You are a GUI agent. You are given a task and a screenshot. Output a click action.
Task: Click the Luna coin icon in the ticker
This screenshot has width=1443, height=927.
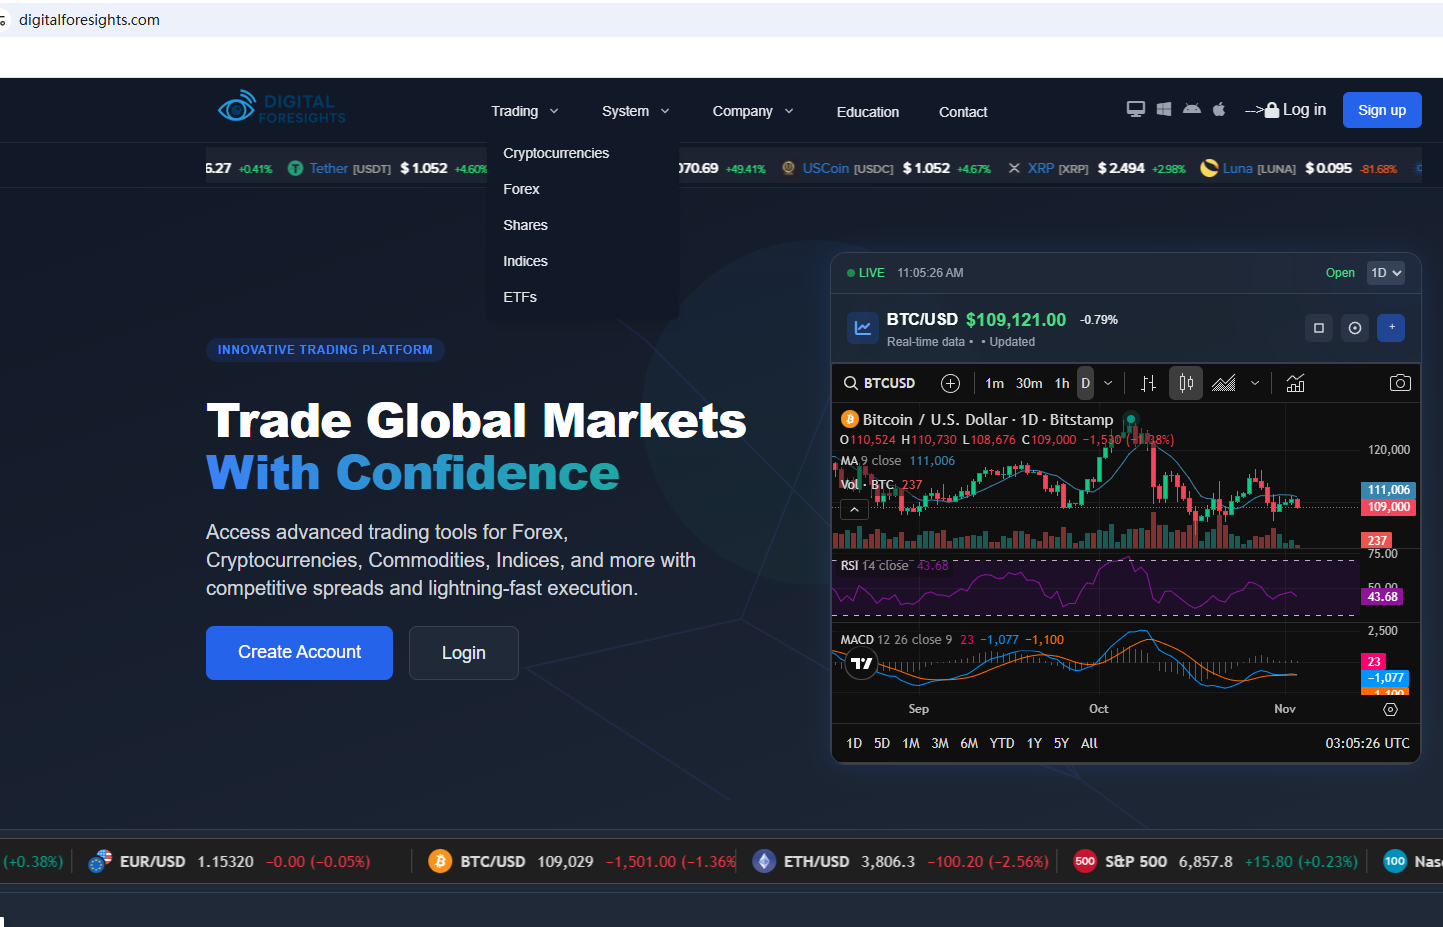tap(1209, 168)
